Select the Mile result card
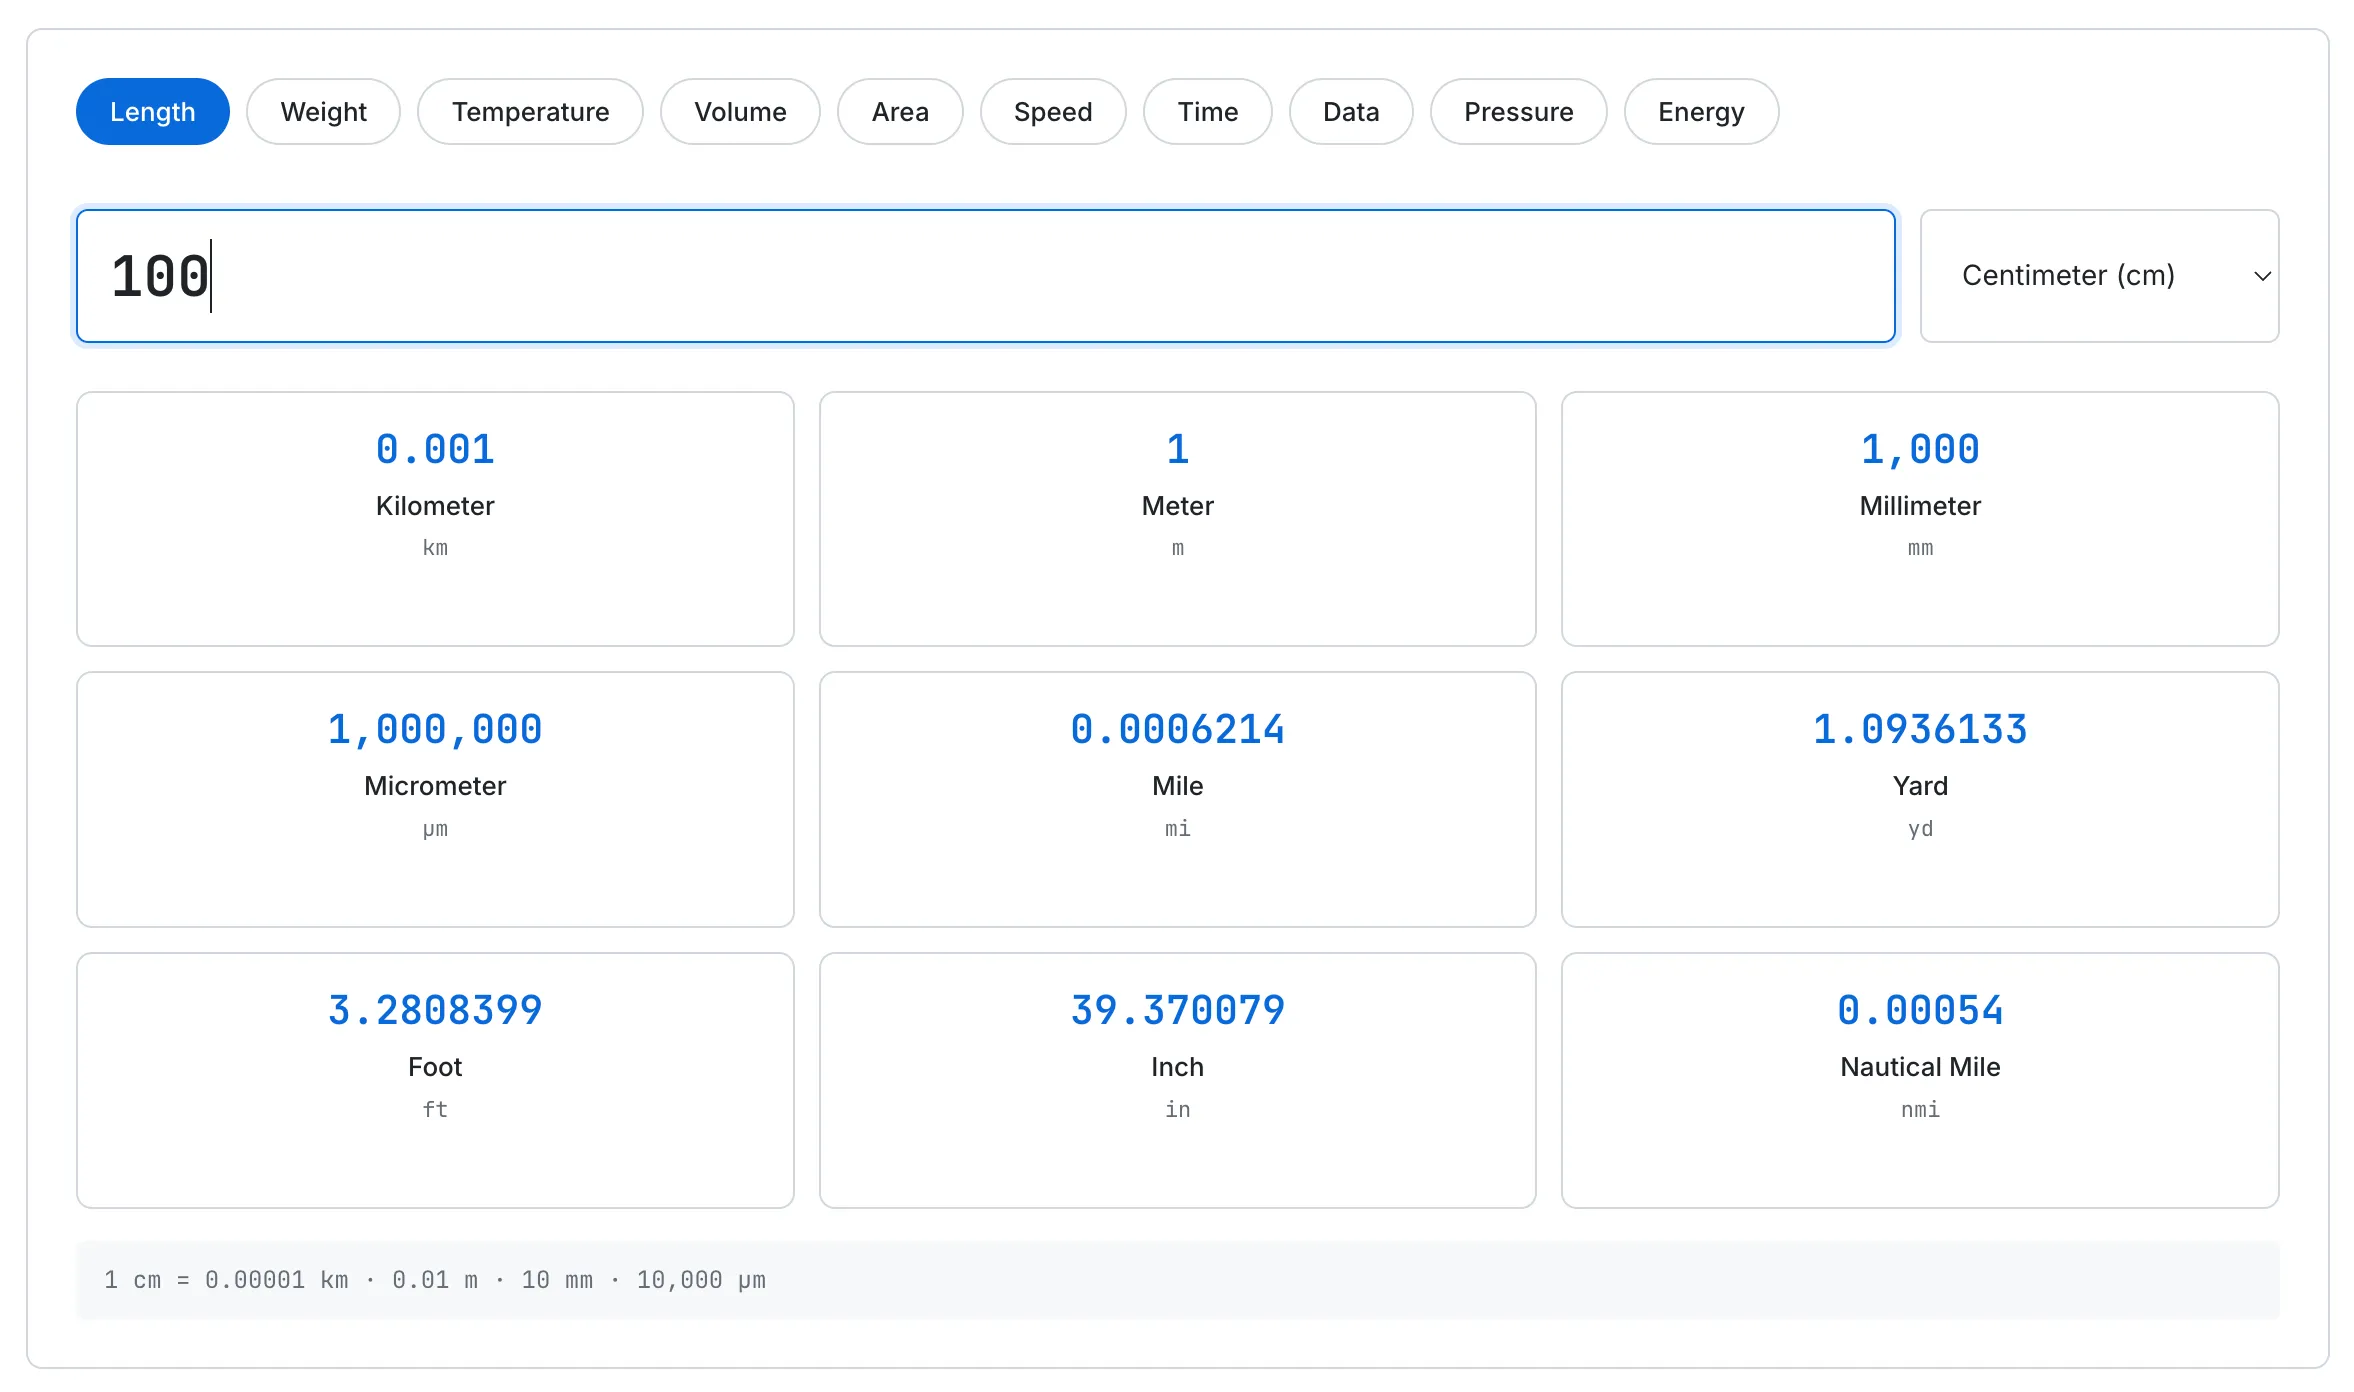The image size is (2354, 1392). (1177, 798)
